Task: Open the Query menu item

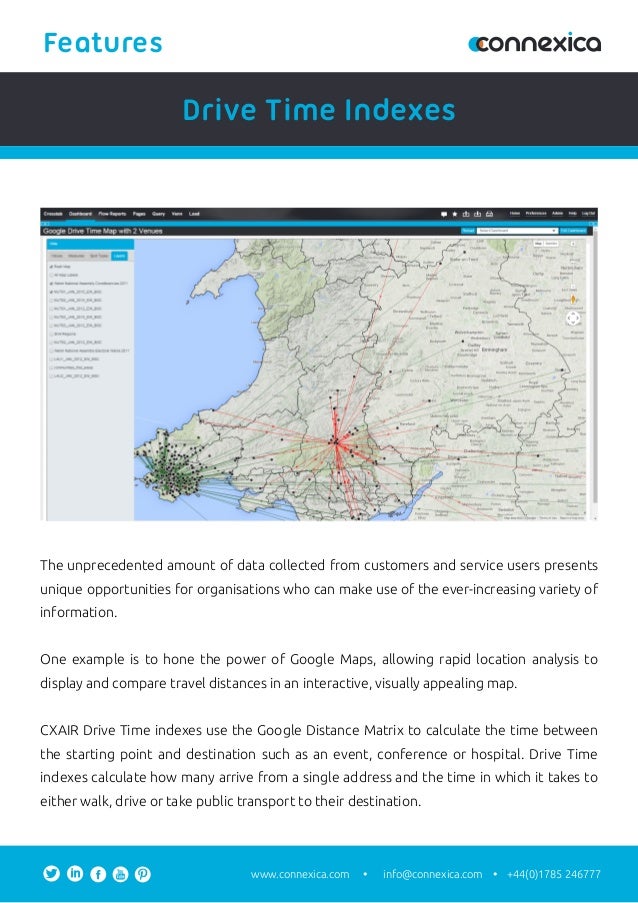Action: (x=158, y=214)
